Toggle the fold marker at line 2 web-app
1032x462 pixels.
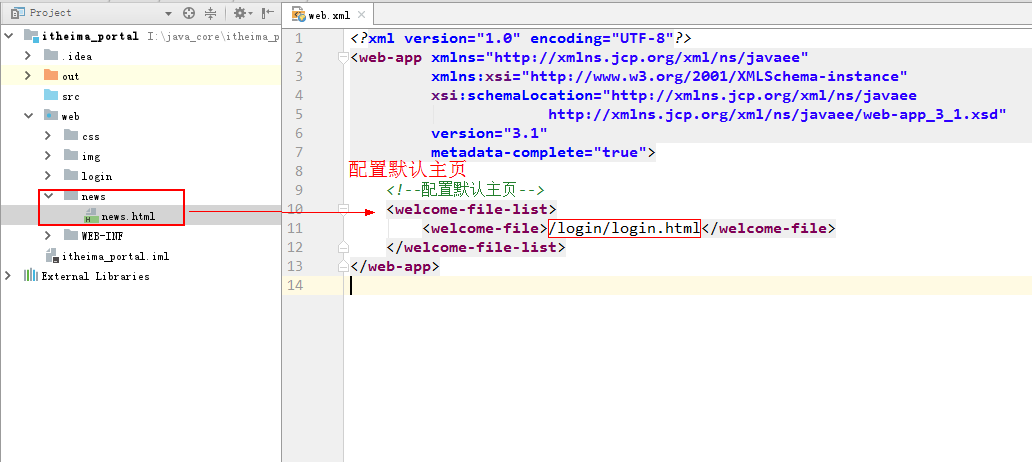(x=342, y=58)
